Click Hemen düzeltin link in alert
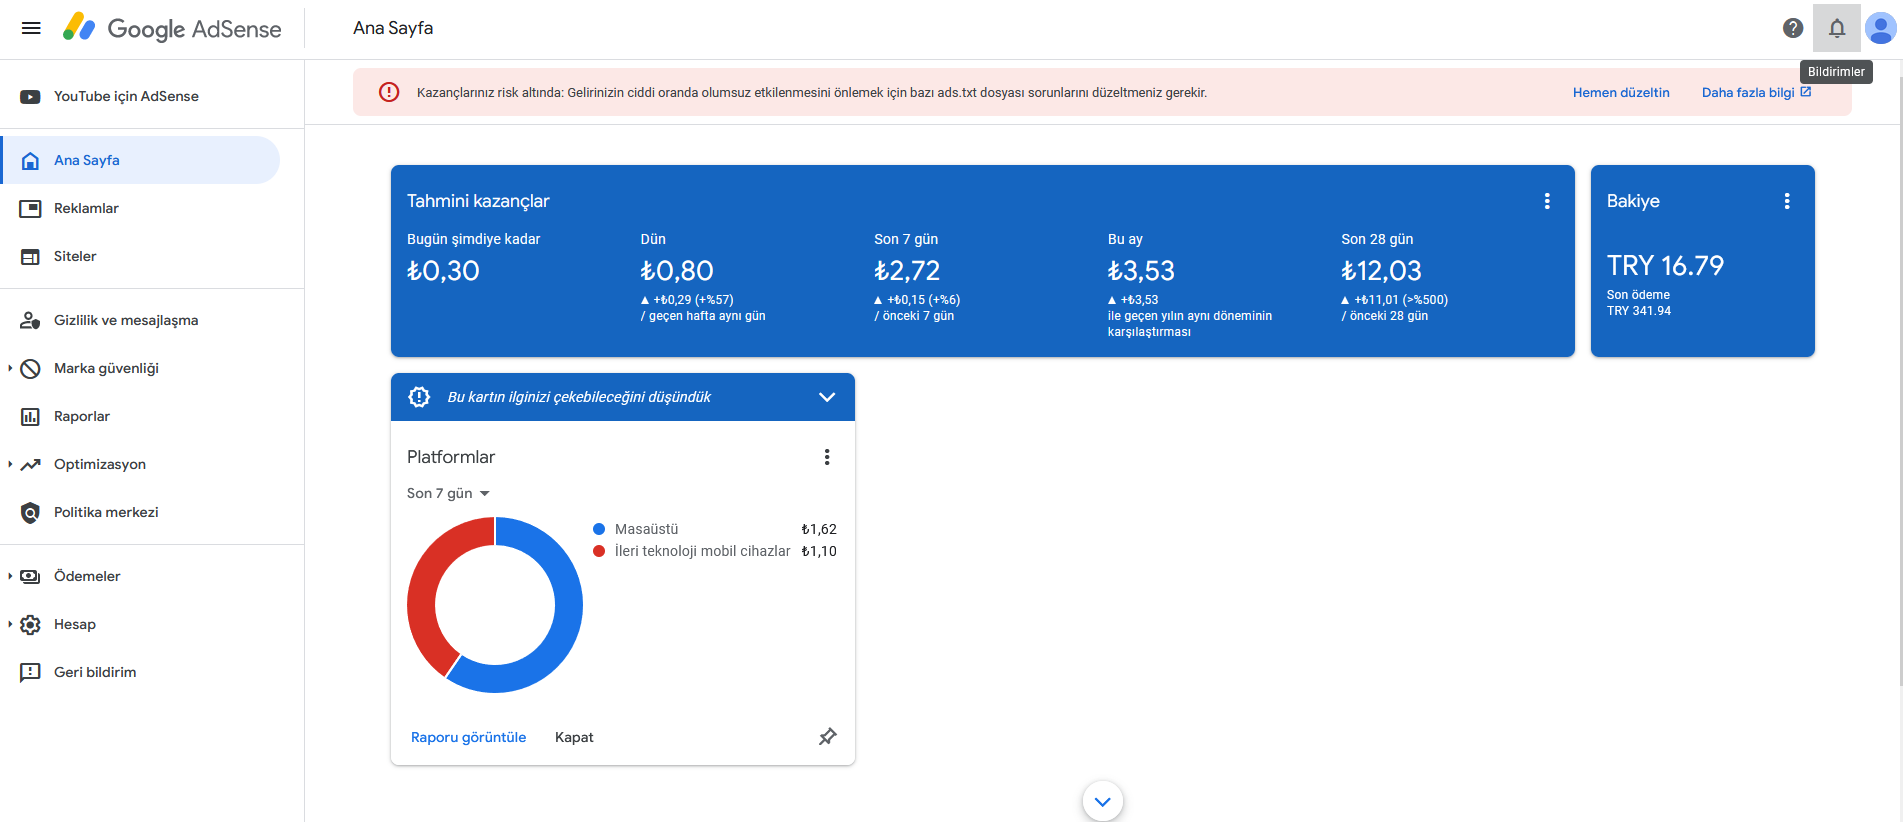The image size is (1903, 822). [x=1621, y=92]
